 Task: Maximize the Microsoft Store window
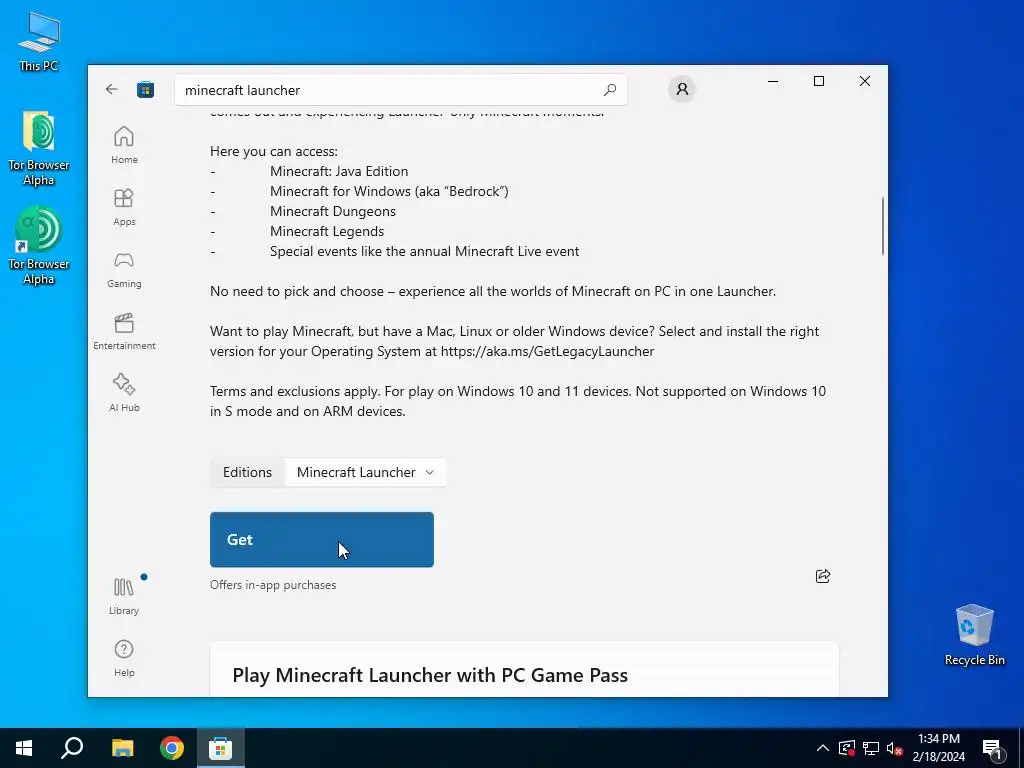(x=819, y=81)
